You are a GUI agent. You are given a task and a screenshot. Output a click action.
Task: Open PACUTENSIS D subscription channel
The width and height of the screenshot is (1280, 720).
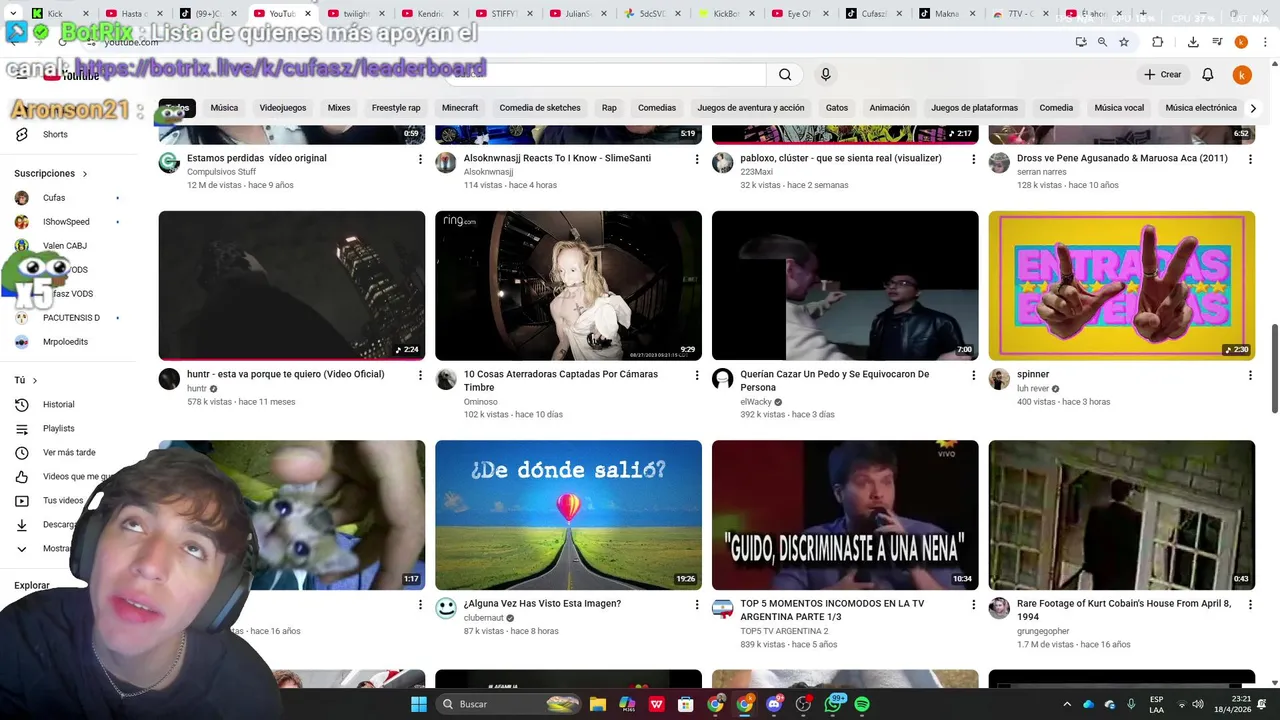(x=70, y=318)
